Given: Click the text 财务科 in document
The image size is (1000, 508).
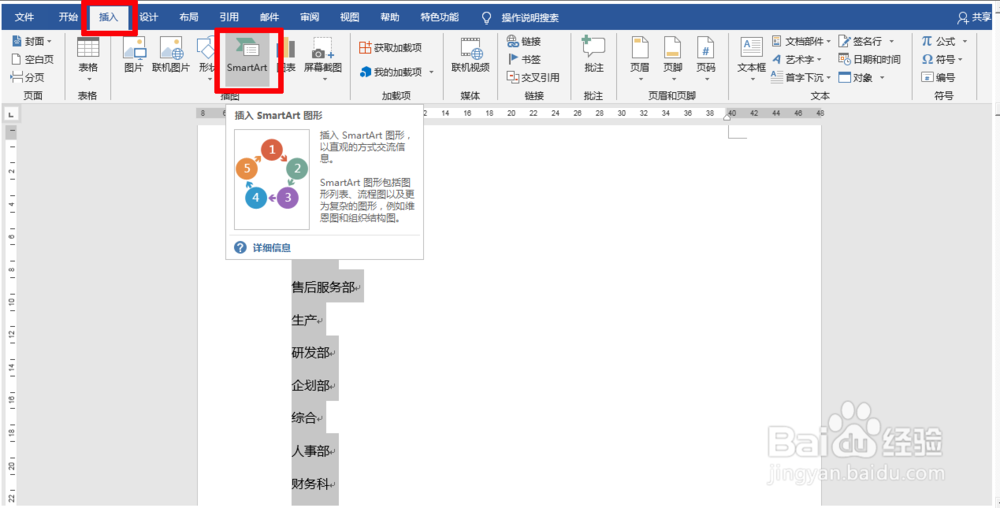Looking at the screenshot, I should click(311, 484).
